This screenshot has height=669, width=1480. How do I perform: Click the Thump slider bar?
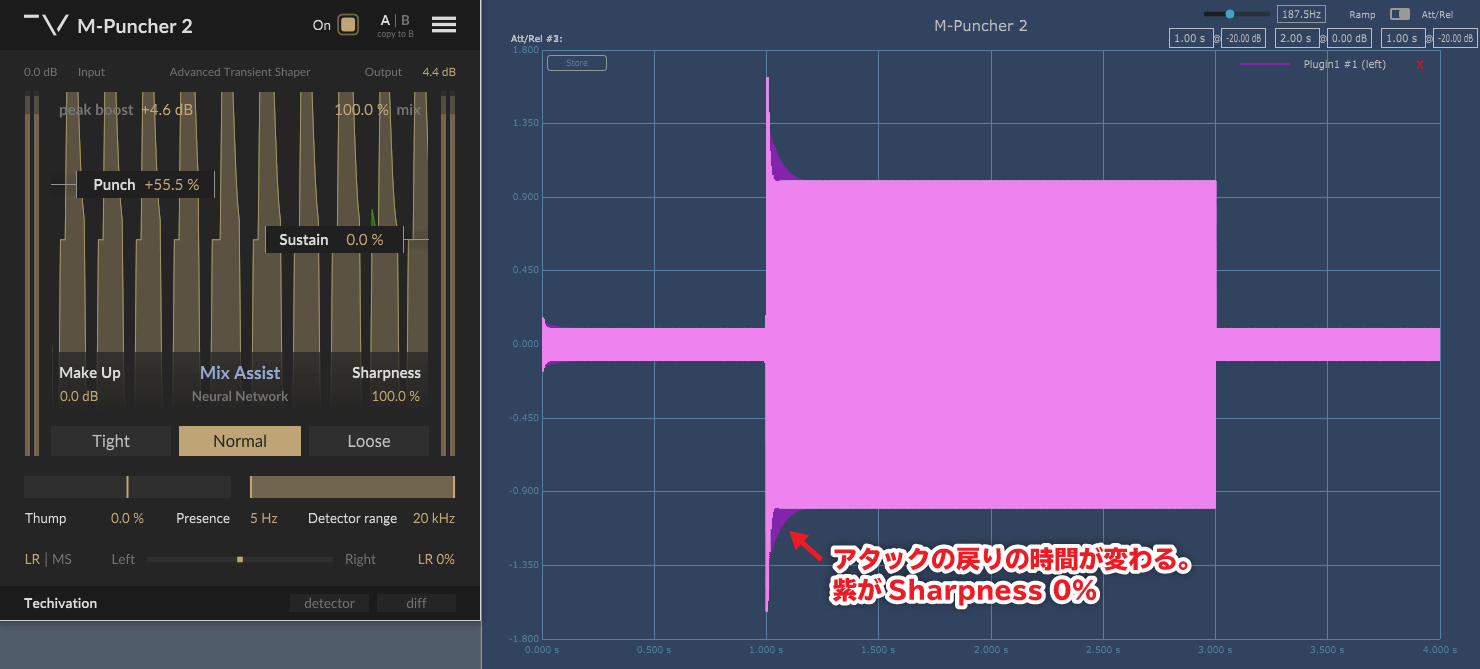tap(127, 487)
